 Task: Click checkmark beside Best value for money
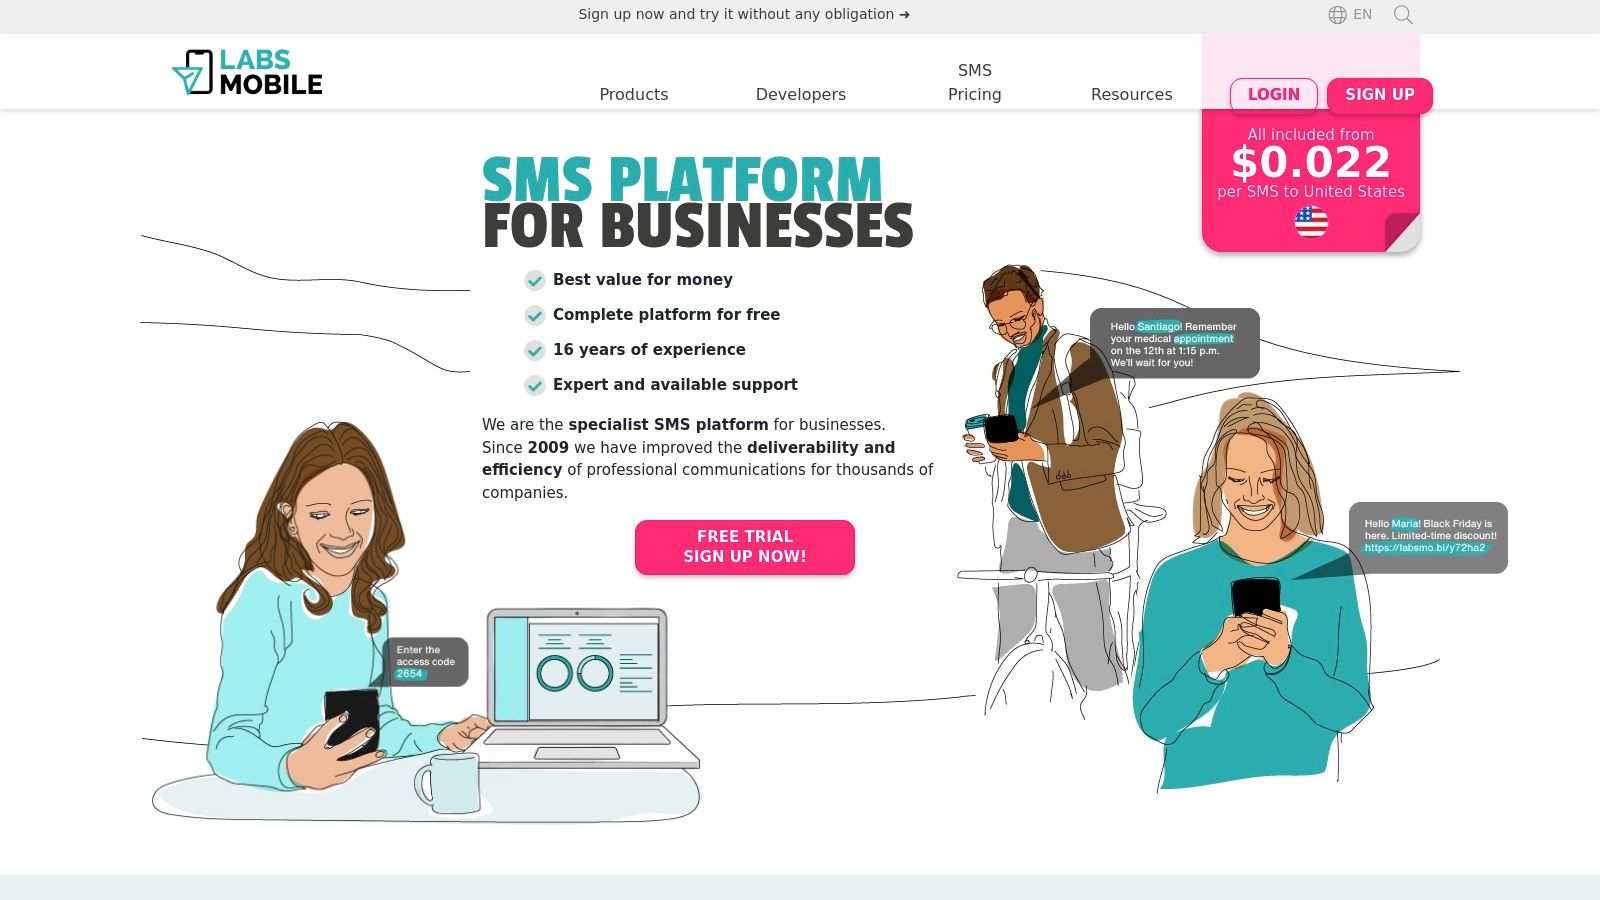click(x=535, y=281)
